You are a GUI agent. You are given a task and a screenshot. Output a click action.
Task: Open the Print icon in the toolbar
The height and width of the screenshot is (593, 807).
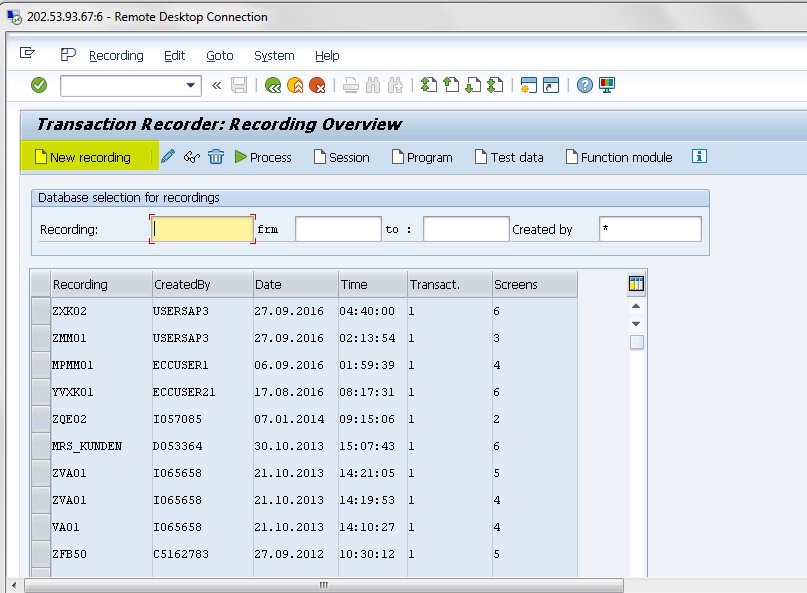coord(349,85)
